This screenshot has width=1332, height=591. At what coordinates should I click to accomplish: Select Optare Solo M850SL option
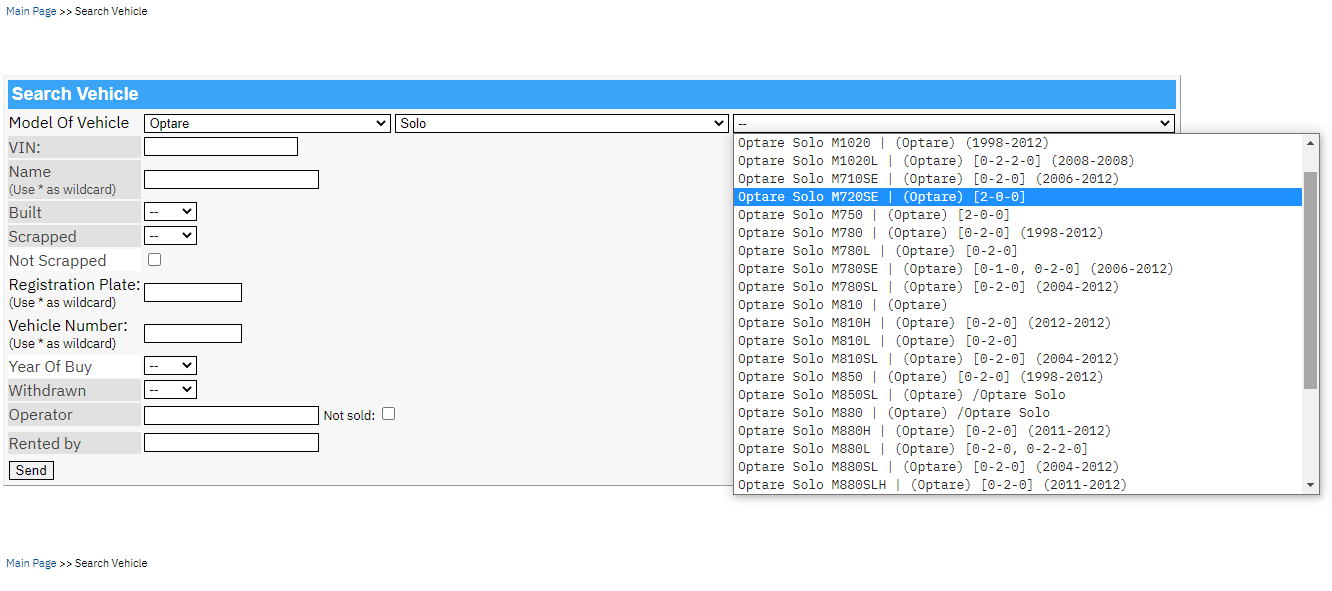point(1018,395)
